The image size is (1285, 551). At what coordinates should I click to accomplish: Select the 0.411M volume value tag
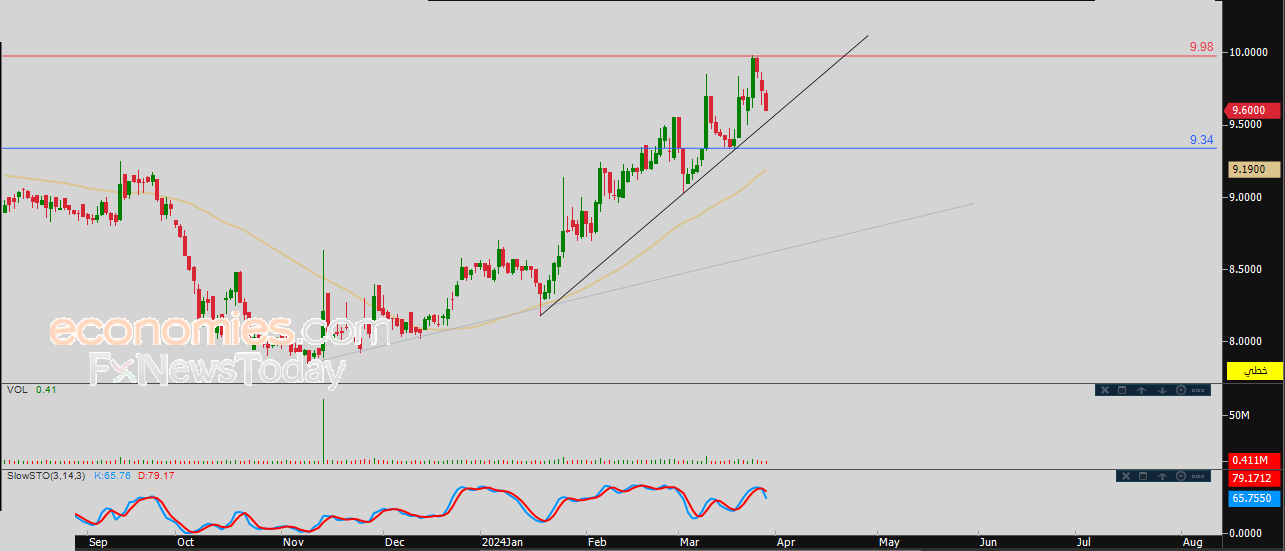tap(1254, 460)
